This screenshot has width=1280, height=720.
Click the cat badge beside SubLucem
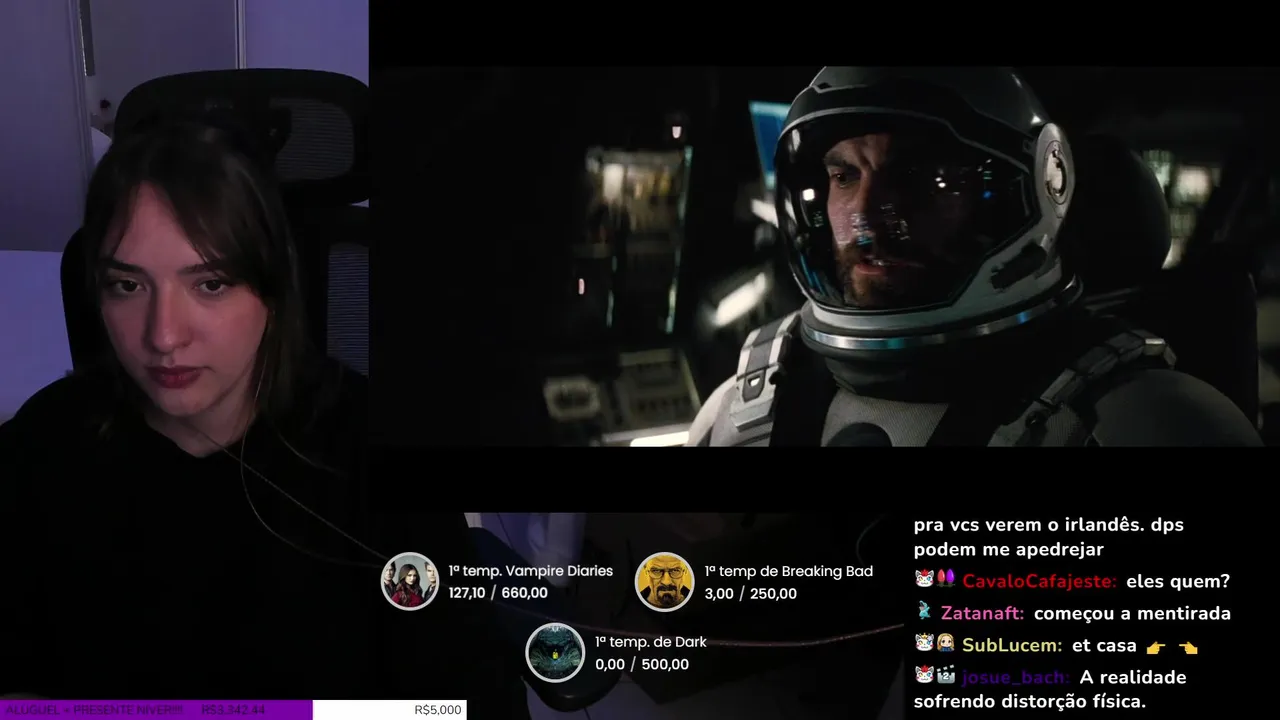pyautogui.click(x=923, y=644)
